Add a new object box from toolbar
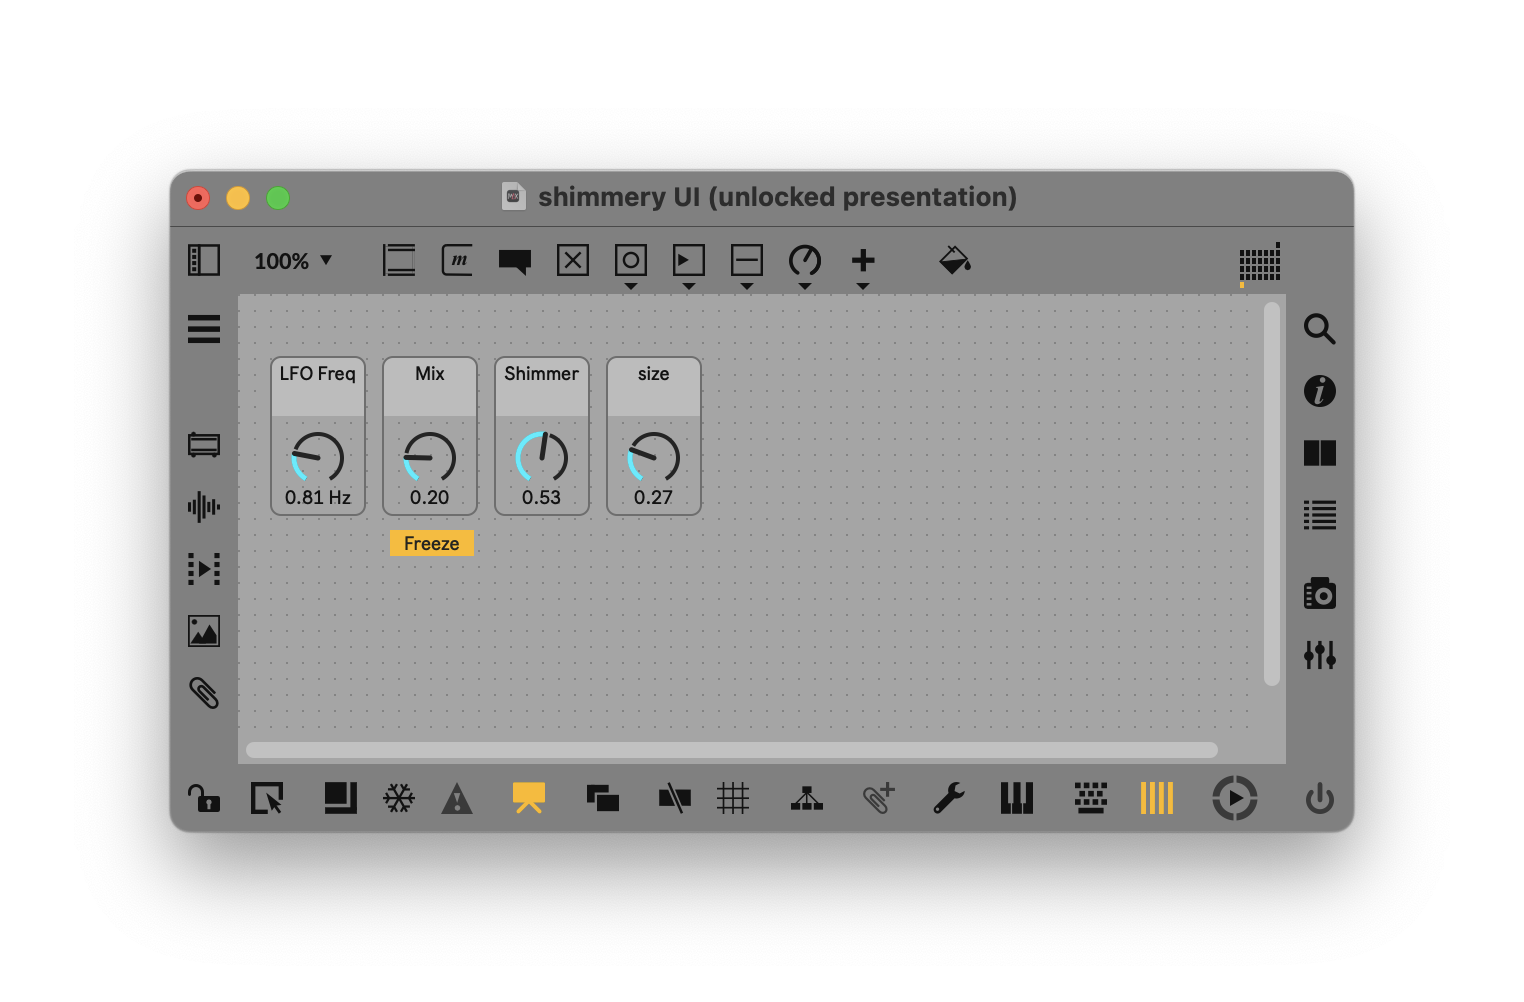1524x1002 pixels. pos(399,261)
